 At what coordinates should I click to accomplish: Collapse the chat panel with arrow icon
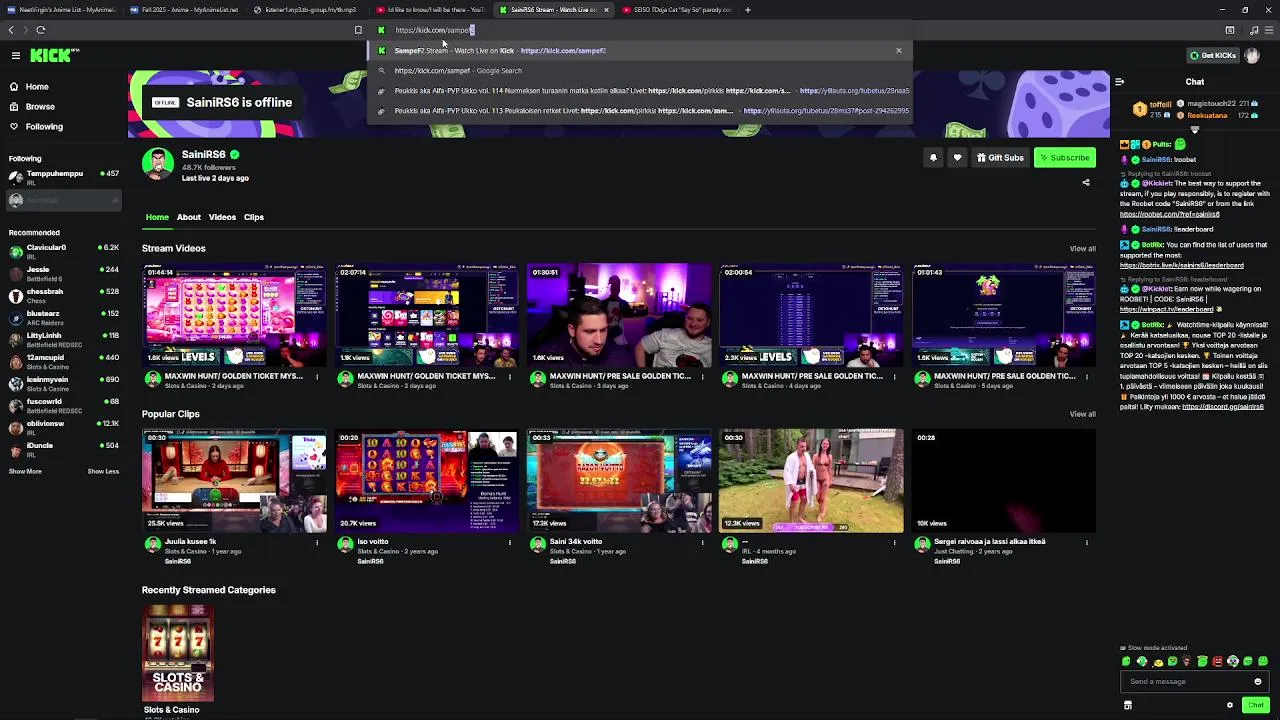[1119, 82]
